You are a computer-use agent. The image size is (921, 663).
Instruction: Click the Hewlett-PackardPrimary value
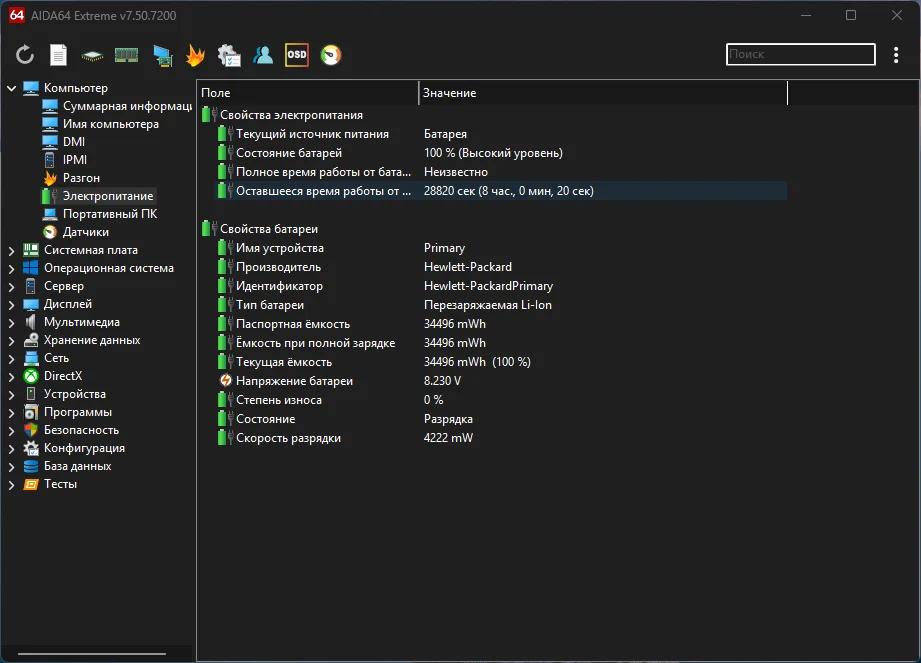tap(488, 286)
